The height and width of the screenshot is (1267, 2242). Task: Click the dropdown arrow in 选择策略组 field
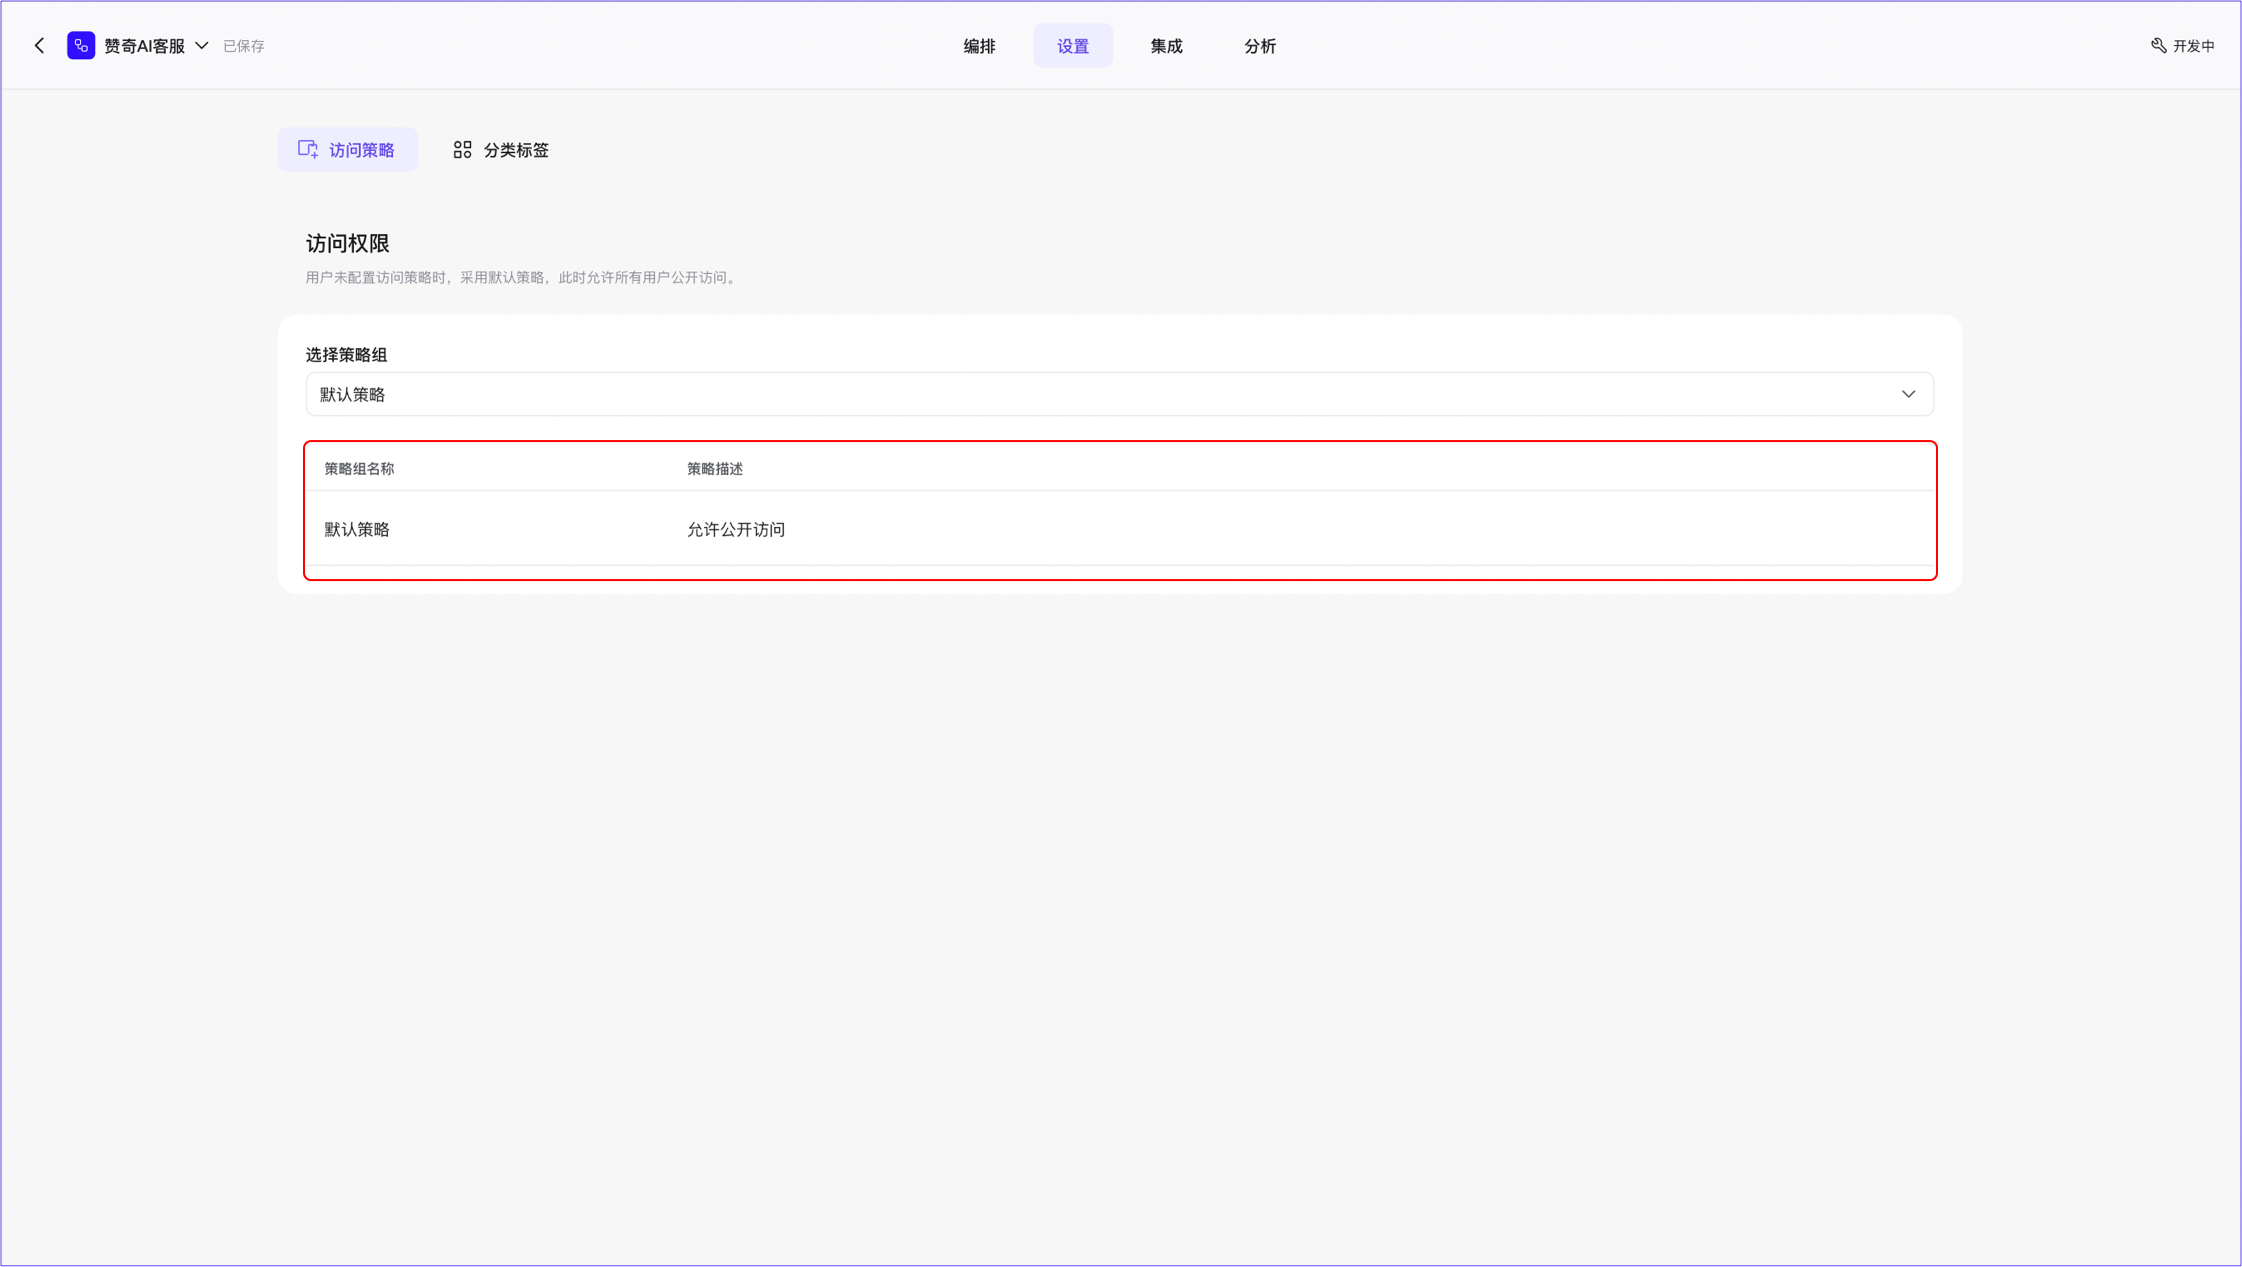tap(1908, 394)
